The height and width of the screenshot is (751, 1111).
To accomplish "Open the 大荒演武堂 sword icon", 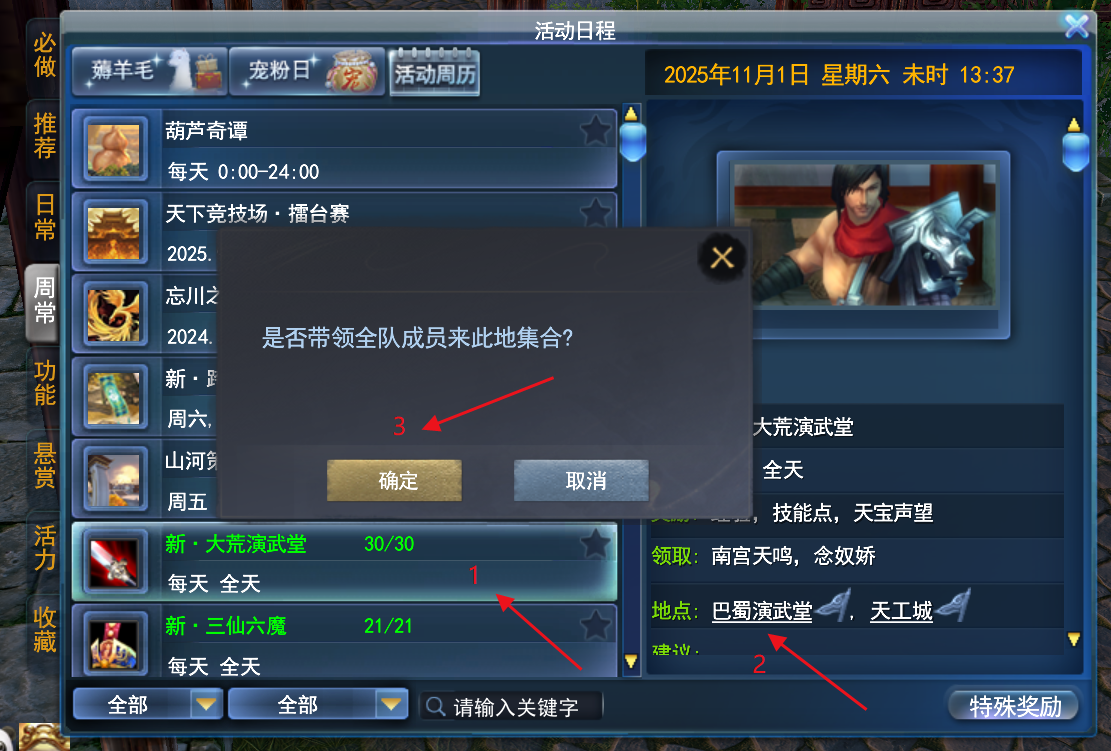I will (x=114, y=564).
